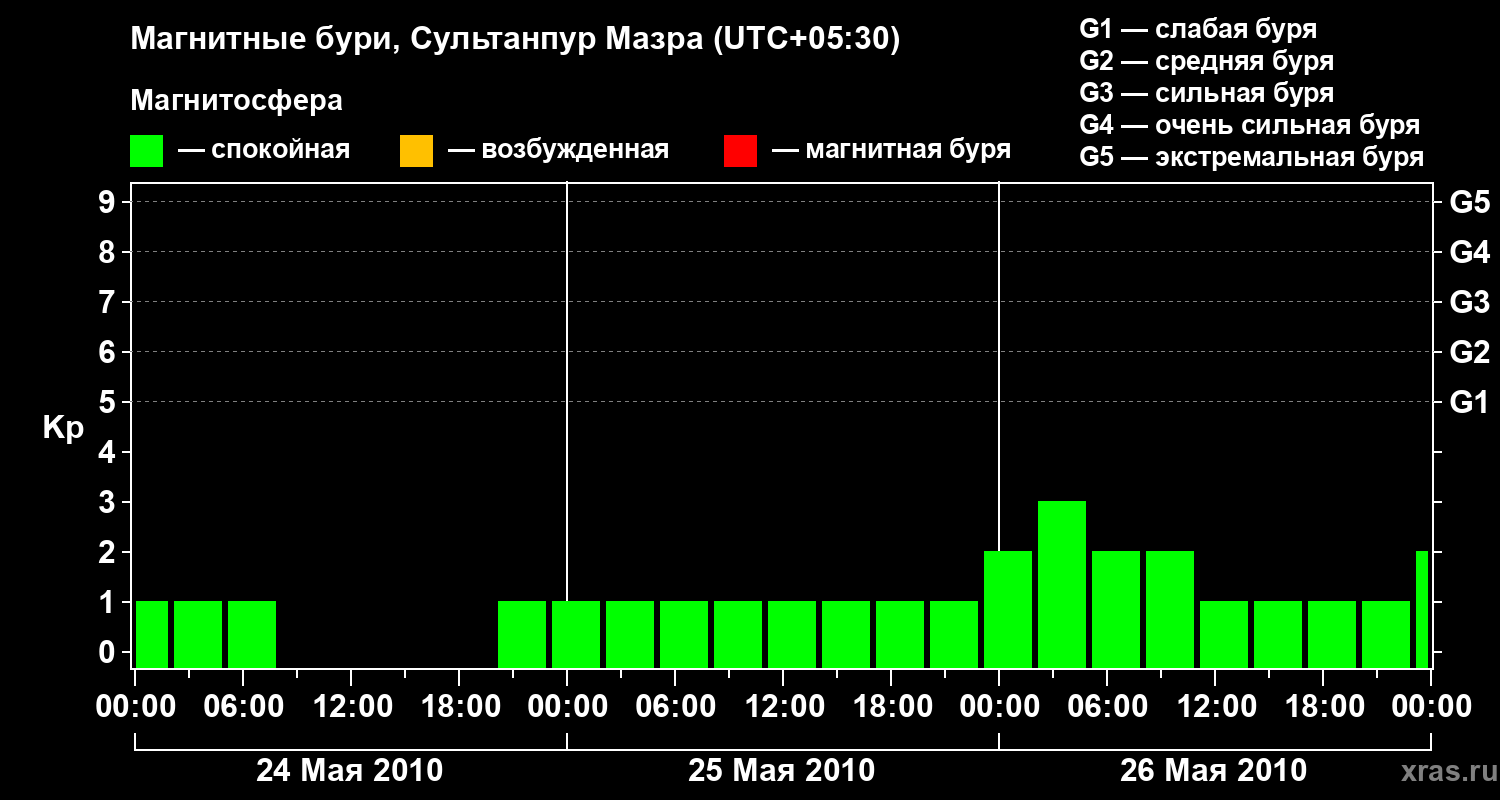Click the 'G1 — слабая буря' legend line
1500x800 pixels.
coord(1198,29)
